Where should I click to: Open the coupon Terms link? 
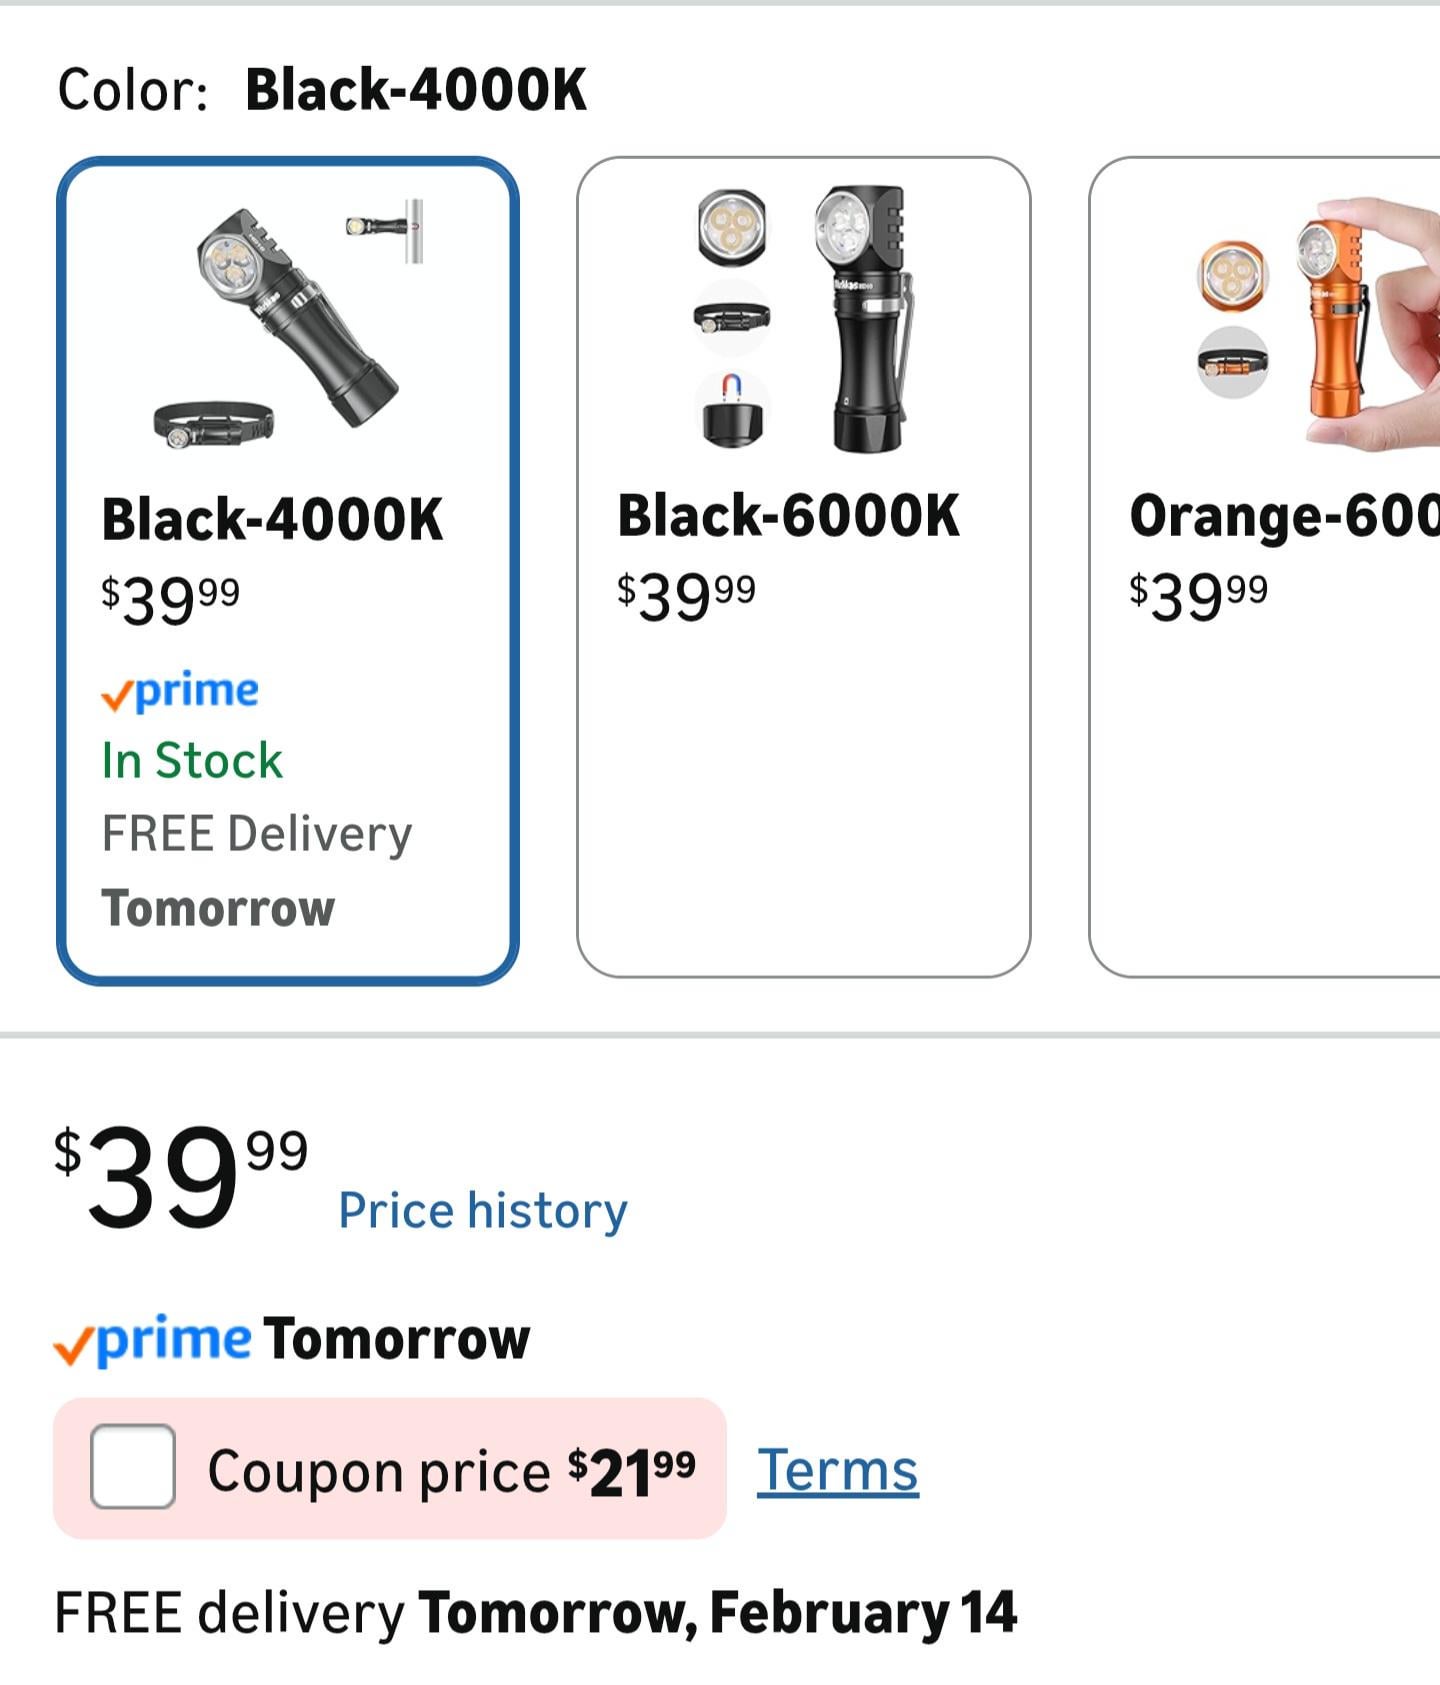(x=837, y=1470)
